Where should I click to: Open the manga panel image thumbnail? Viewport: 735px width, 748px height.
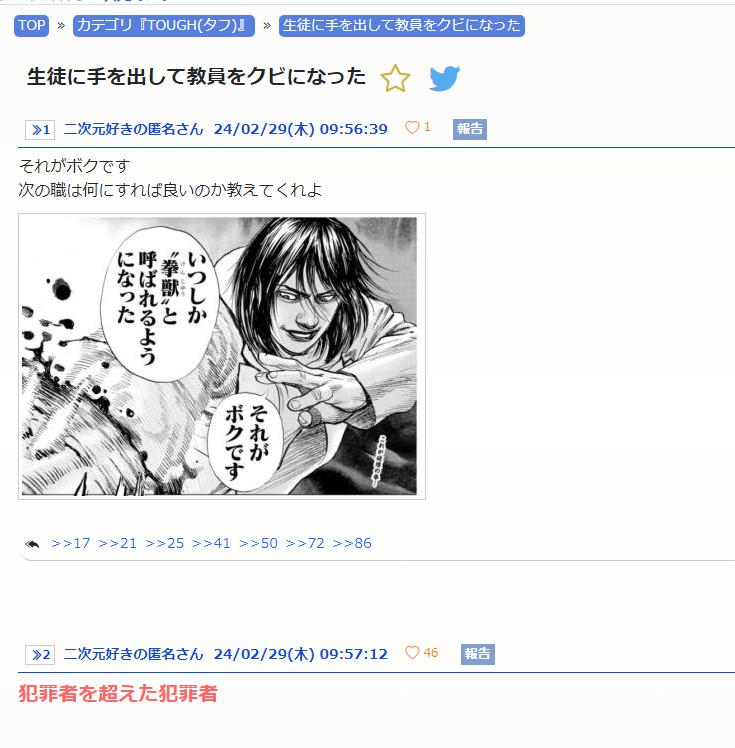(222, 356)
